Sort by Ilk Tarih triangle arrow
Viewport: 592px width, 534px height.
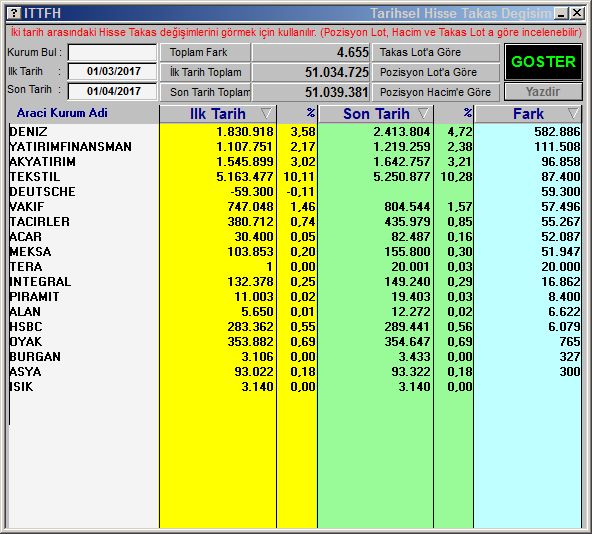[x=266, y=113]
